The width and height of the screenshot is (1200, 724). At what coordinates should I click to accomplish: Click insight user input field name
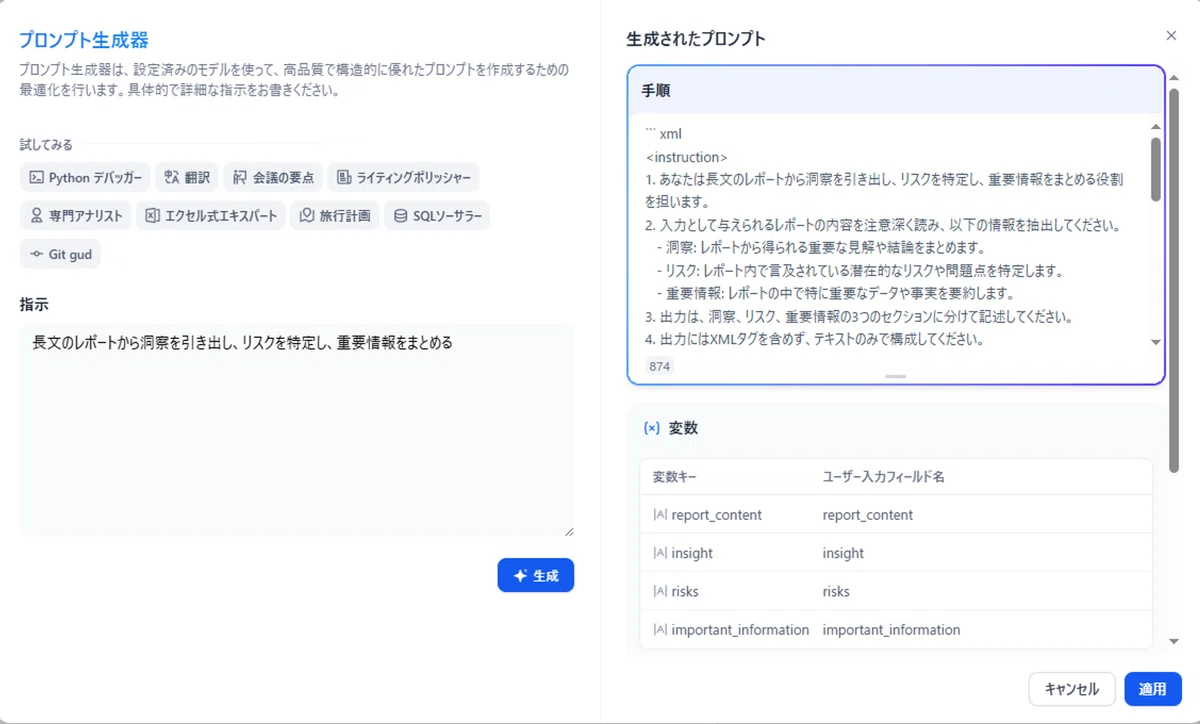pos(843,553)
